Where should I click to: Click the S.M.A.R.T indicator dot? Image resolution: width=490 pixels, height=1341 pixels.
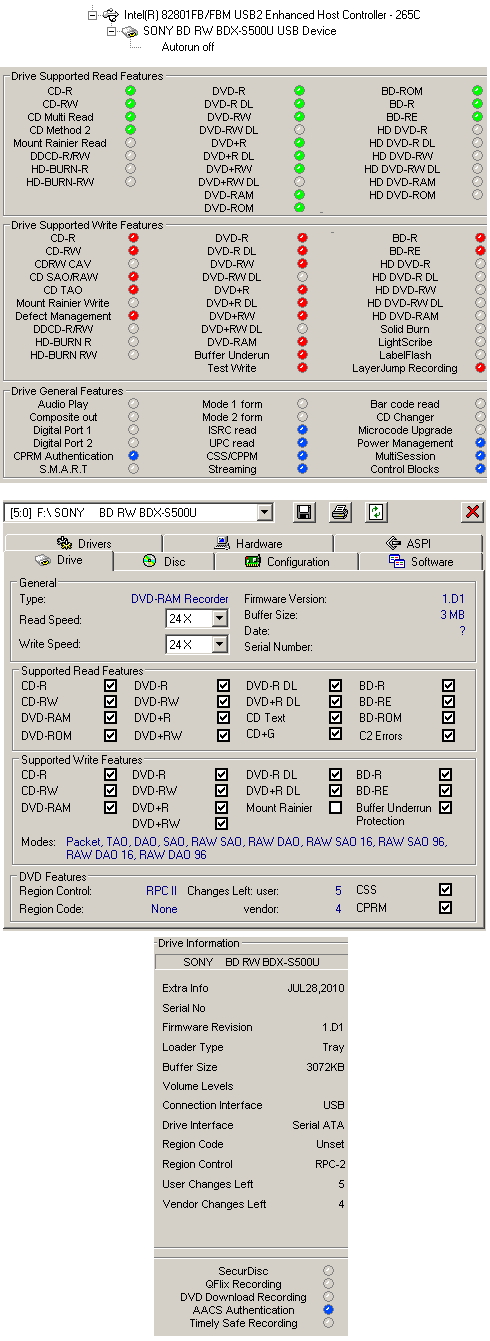point(133,469)
